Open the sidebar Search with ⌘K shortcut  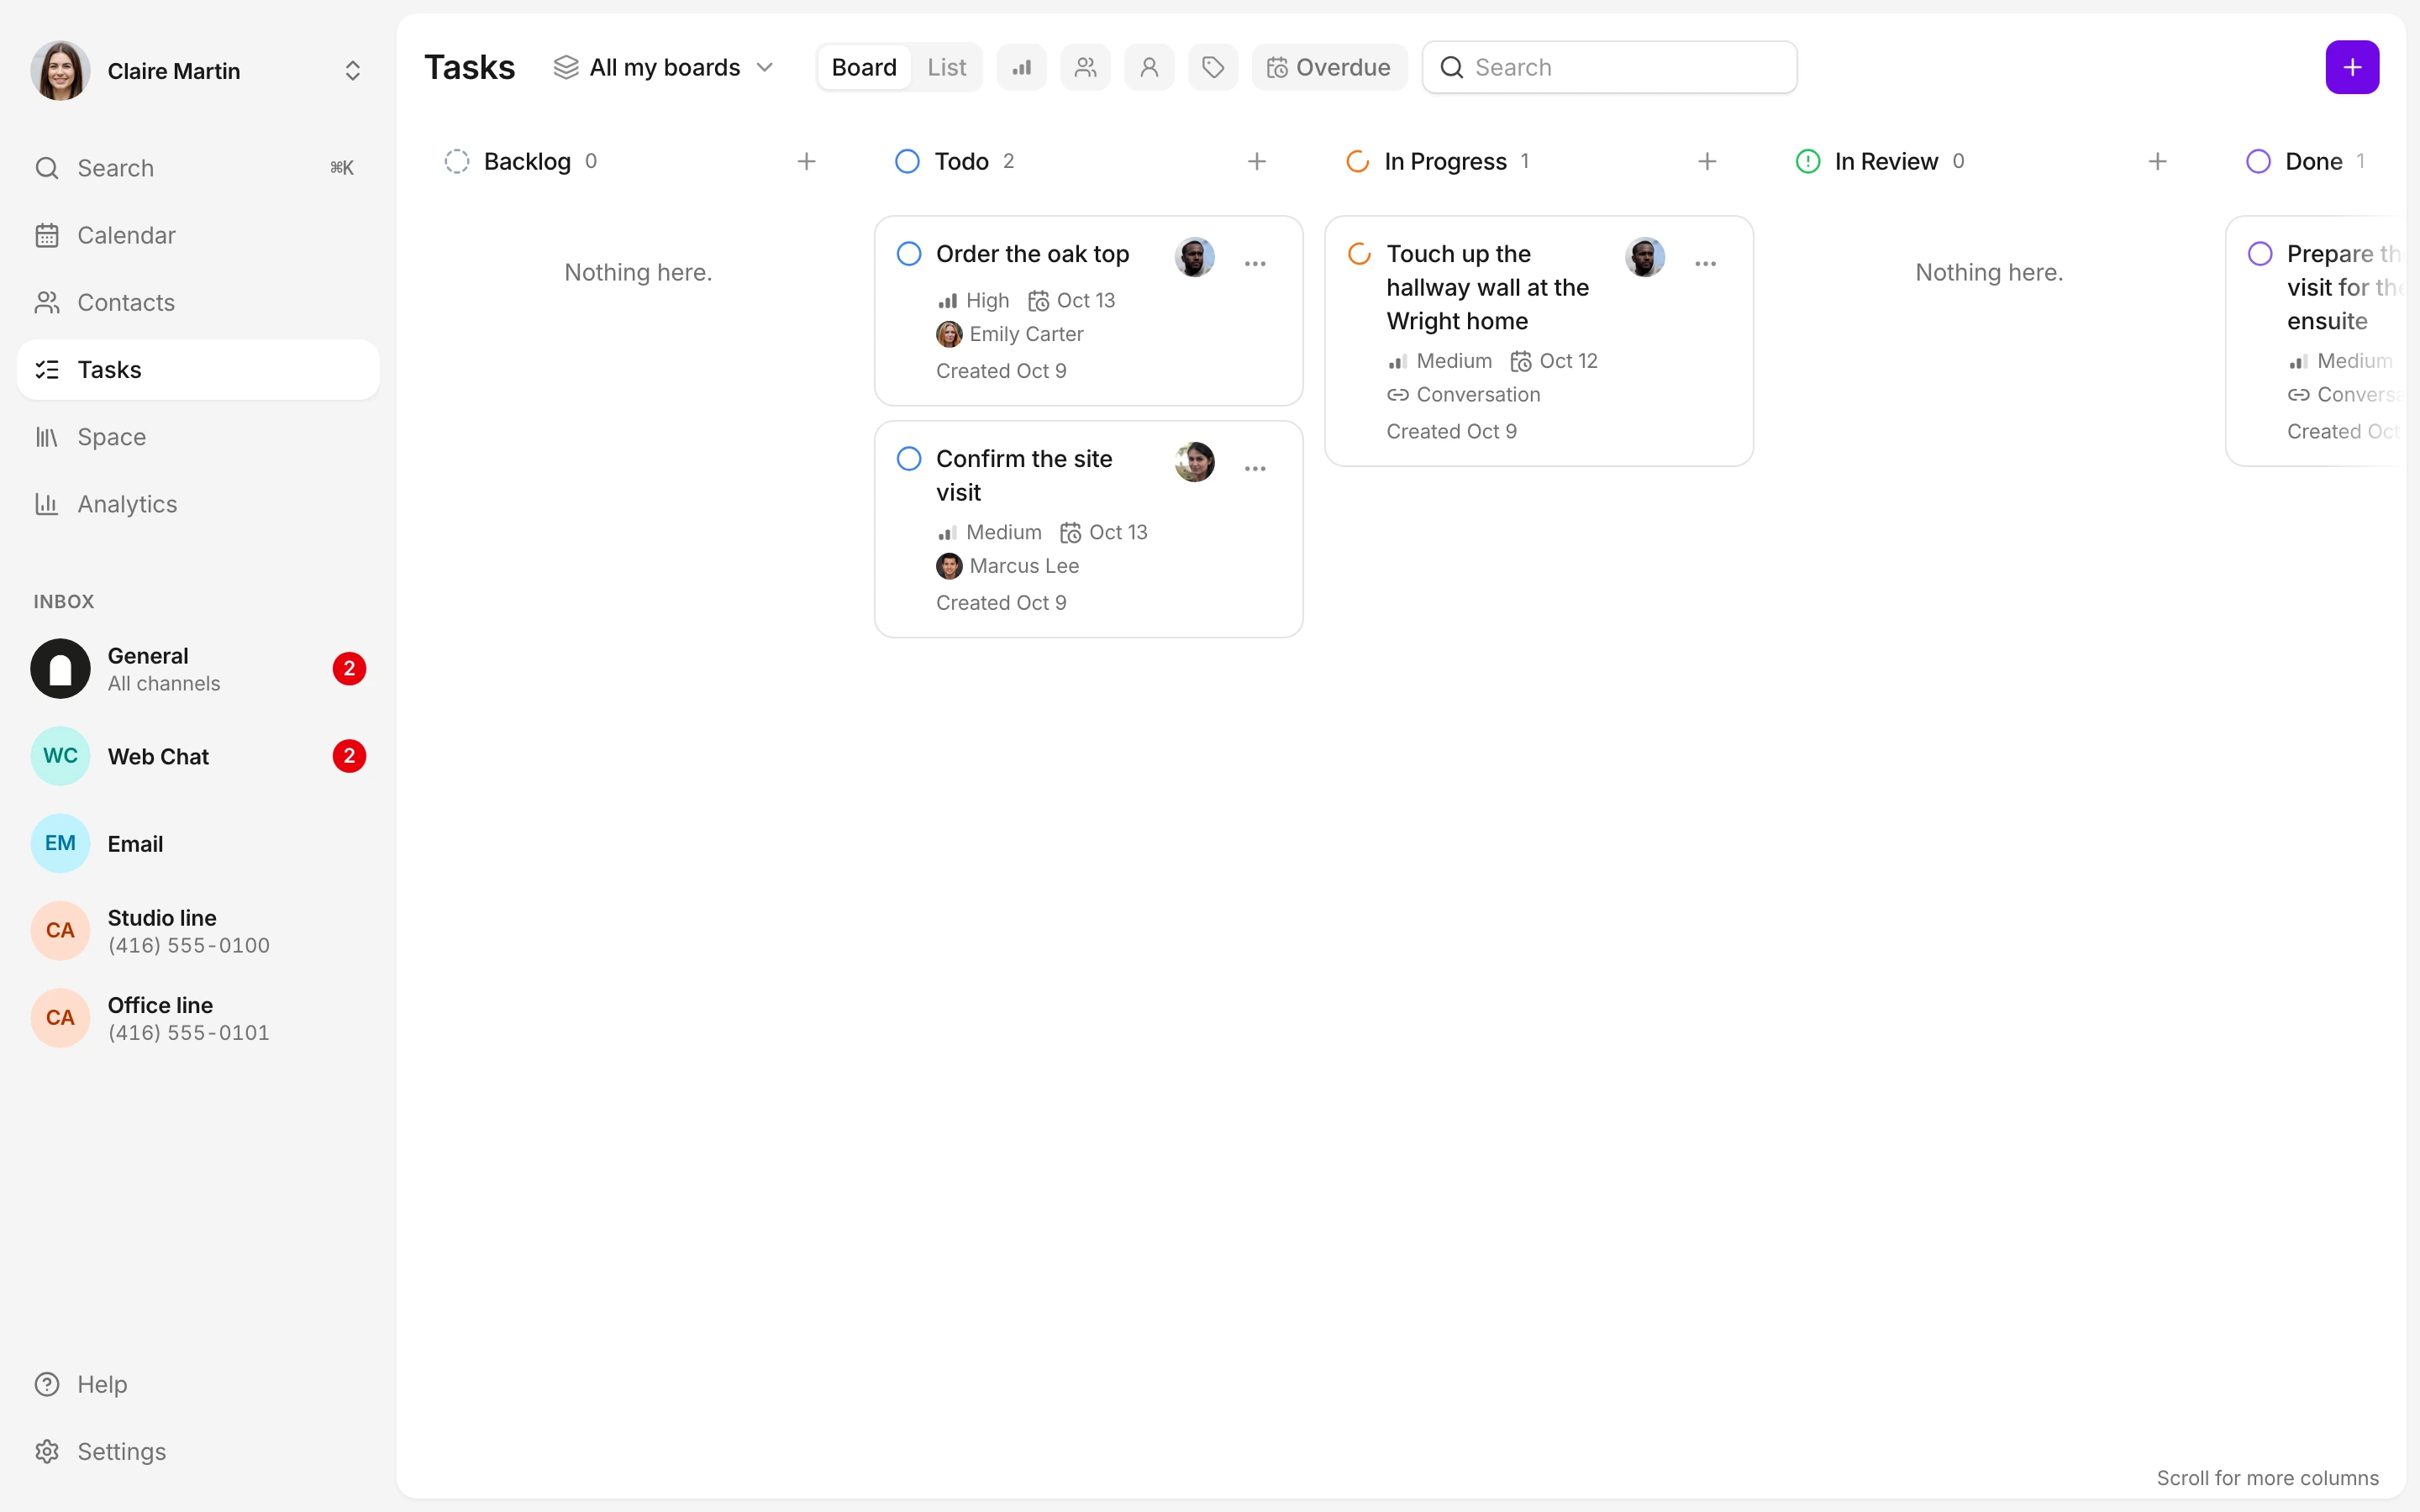[198, 168]
